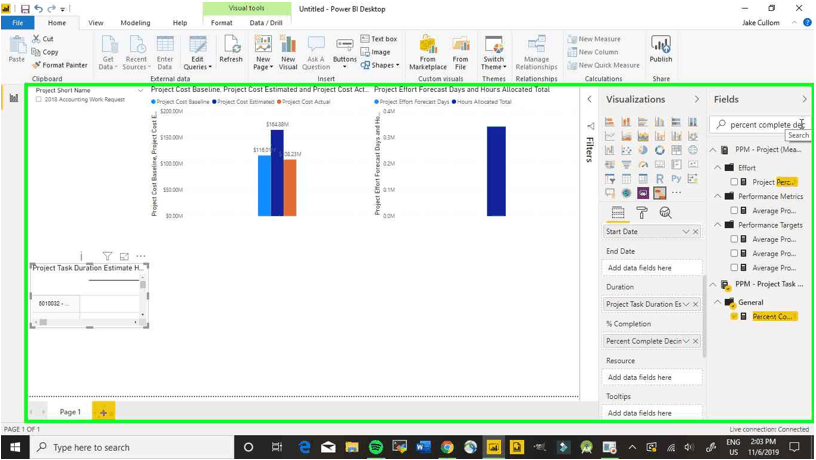The image size is (816, 460).
Task: Open more options ellipsis on the table visual
Action: (x=141, y=256)
